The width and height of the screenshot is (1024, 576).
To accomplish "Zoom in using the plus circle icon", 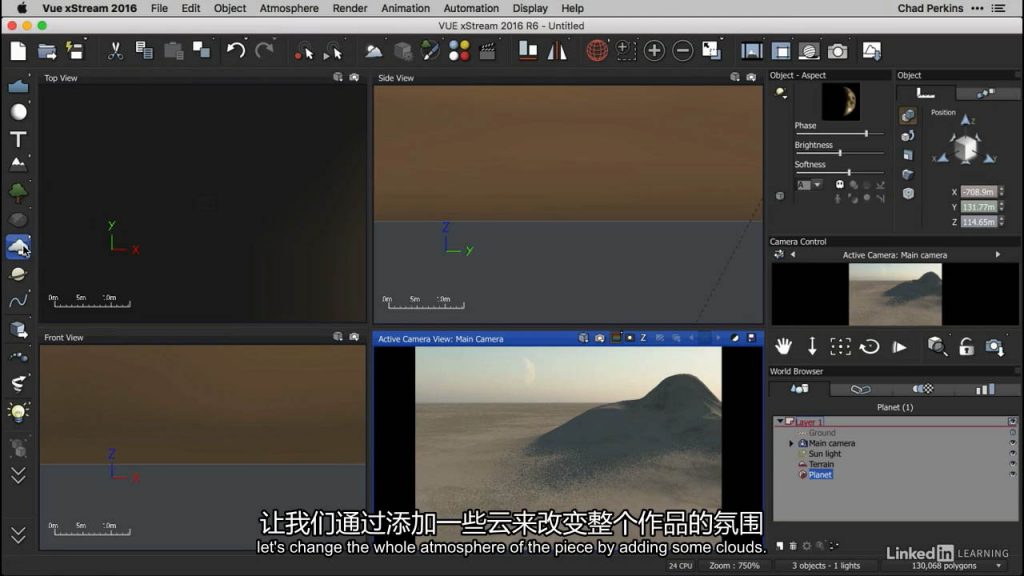I will (x=654, y=50).
